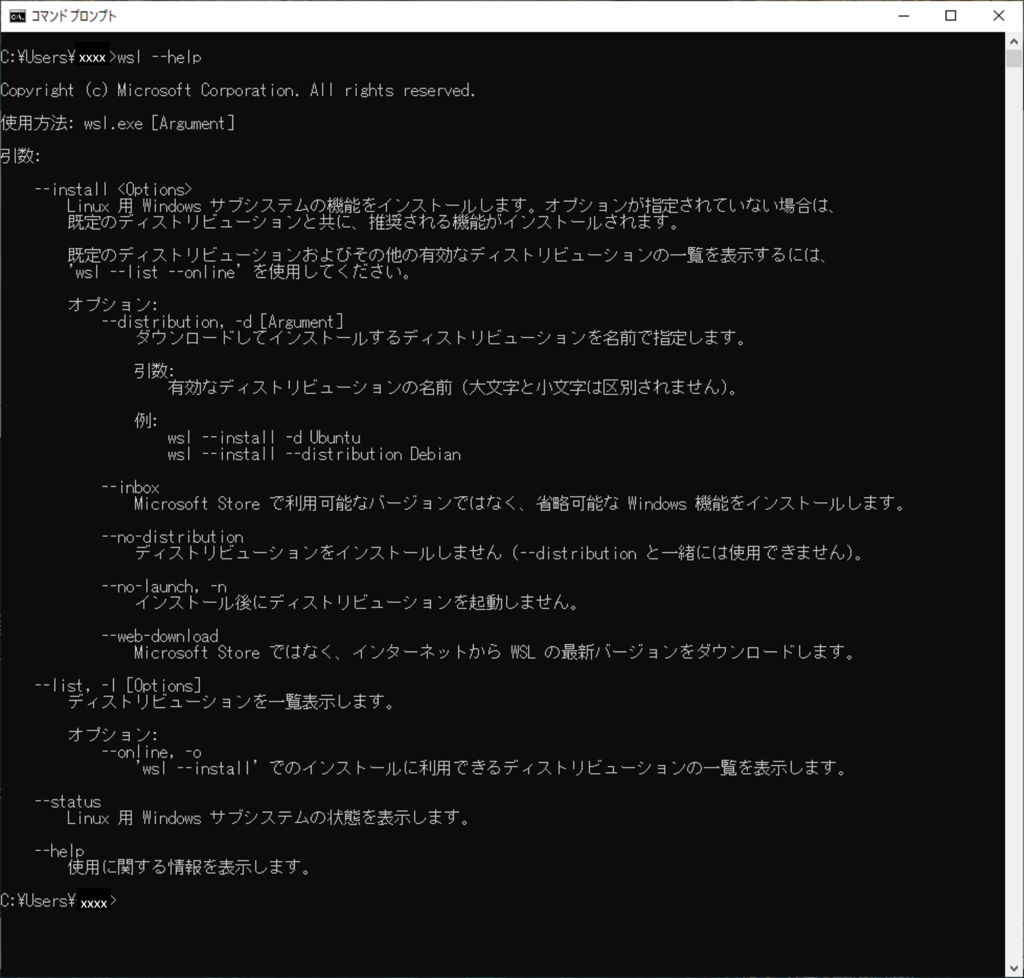Click the コマンド プロンプト title text
This screenshot has width=1024, height=978.
click(x=74, y=16)
